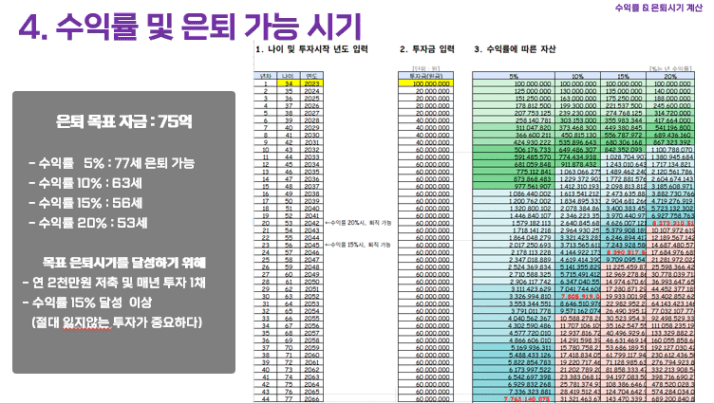The height and width of the screenshot is (404, 714).
Task: Select the '15%' return column header
Action: (x=623, y=76)
